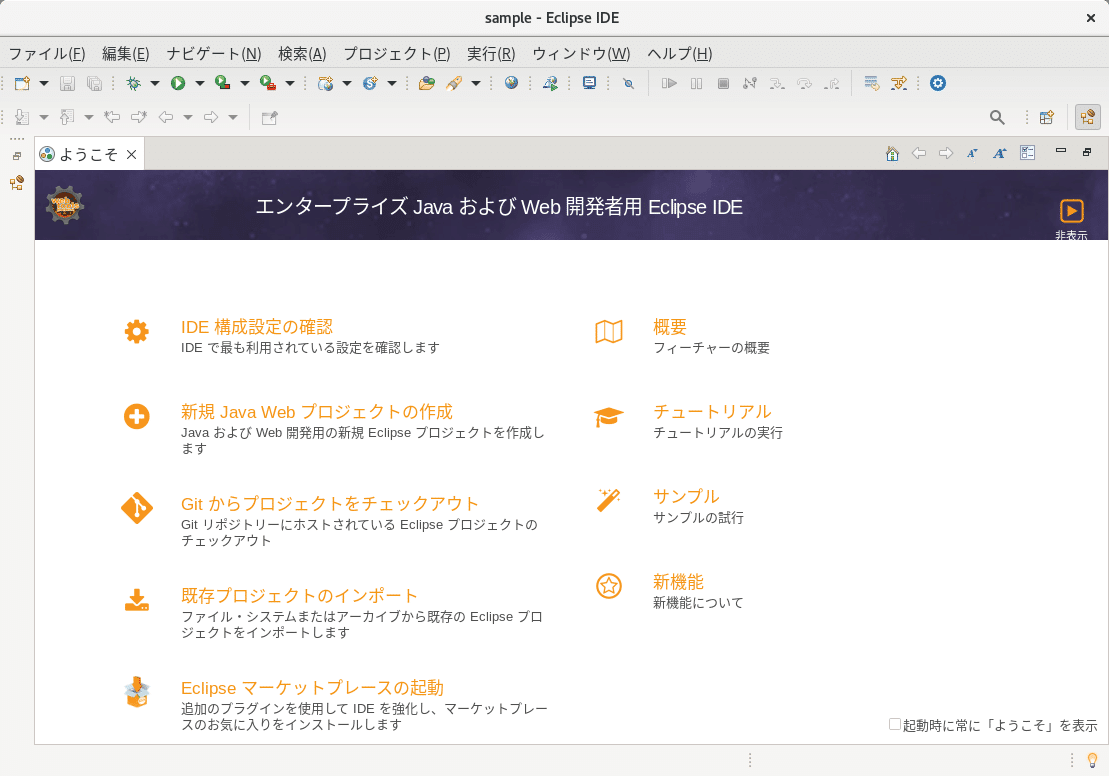Click the light bulb icon in status bar

point(1093,760)
